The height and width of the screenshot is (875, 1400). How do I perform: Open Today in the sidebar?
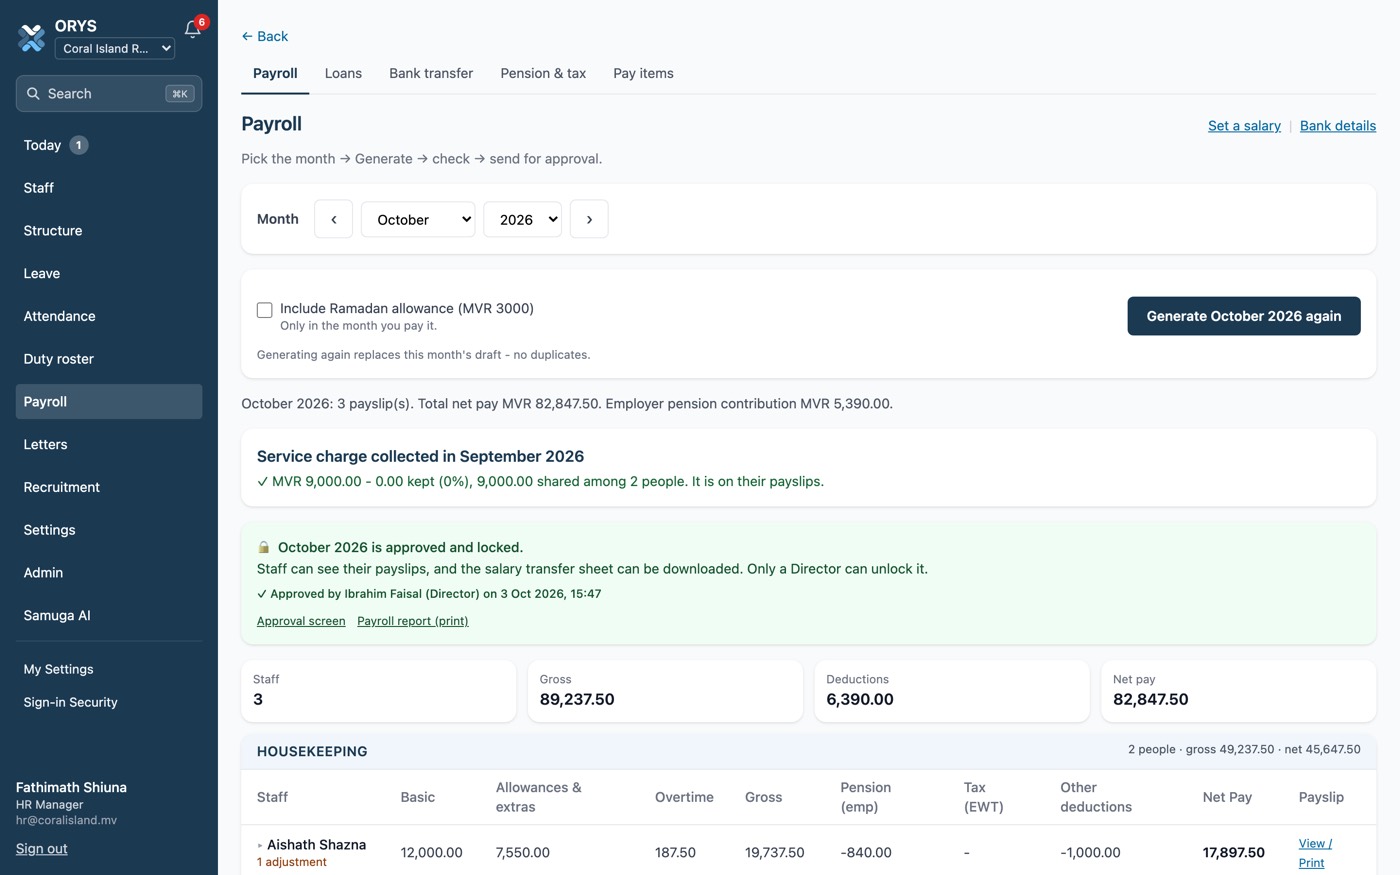(109, 145)
